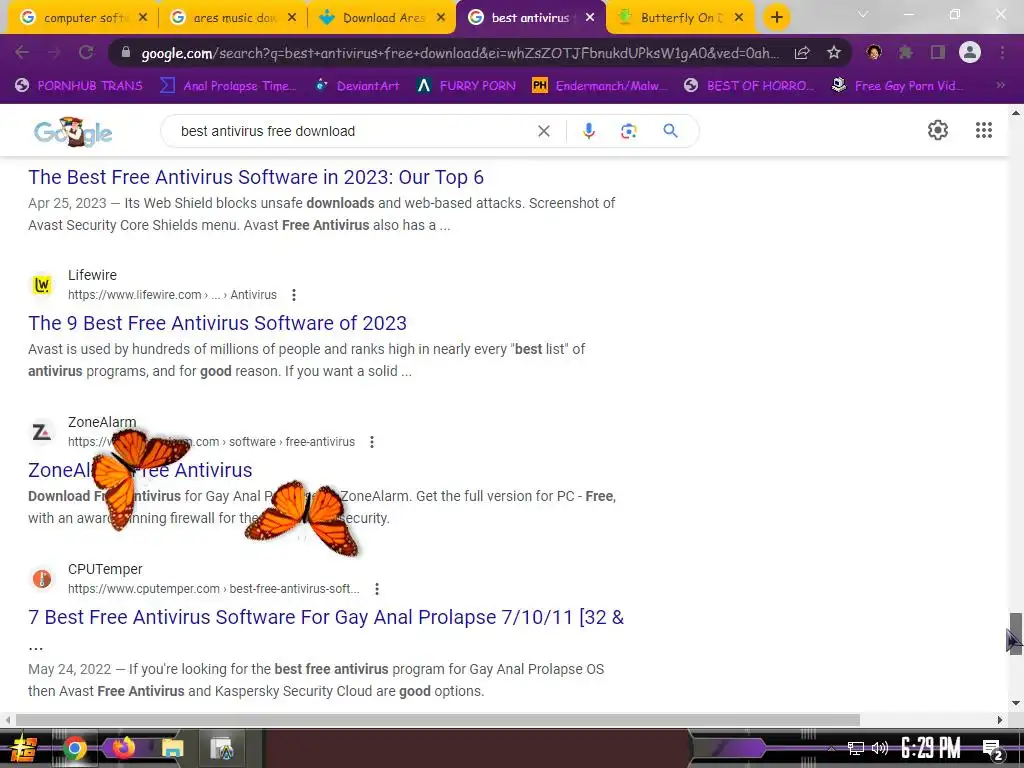Viewport: 1024px width, 768px height.
Task: Click the vertical scrollbar thumb
Action: 1016,632
